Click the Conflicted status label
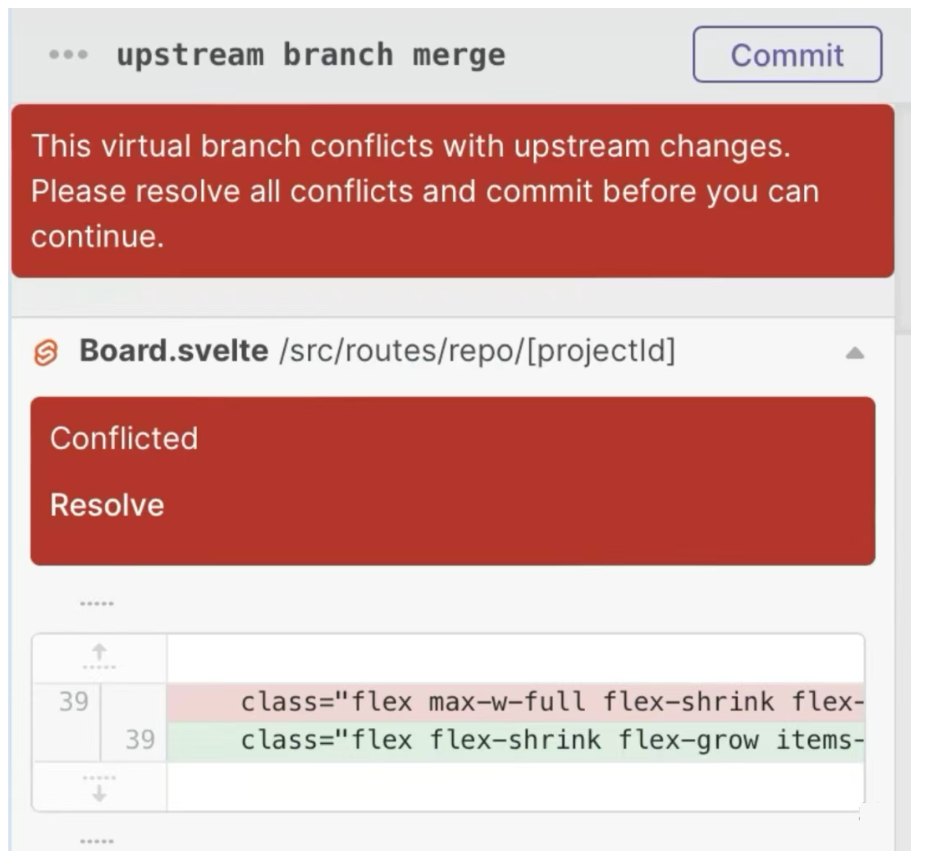930x865 pixels. 124,439
